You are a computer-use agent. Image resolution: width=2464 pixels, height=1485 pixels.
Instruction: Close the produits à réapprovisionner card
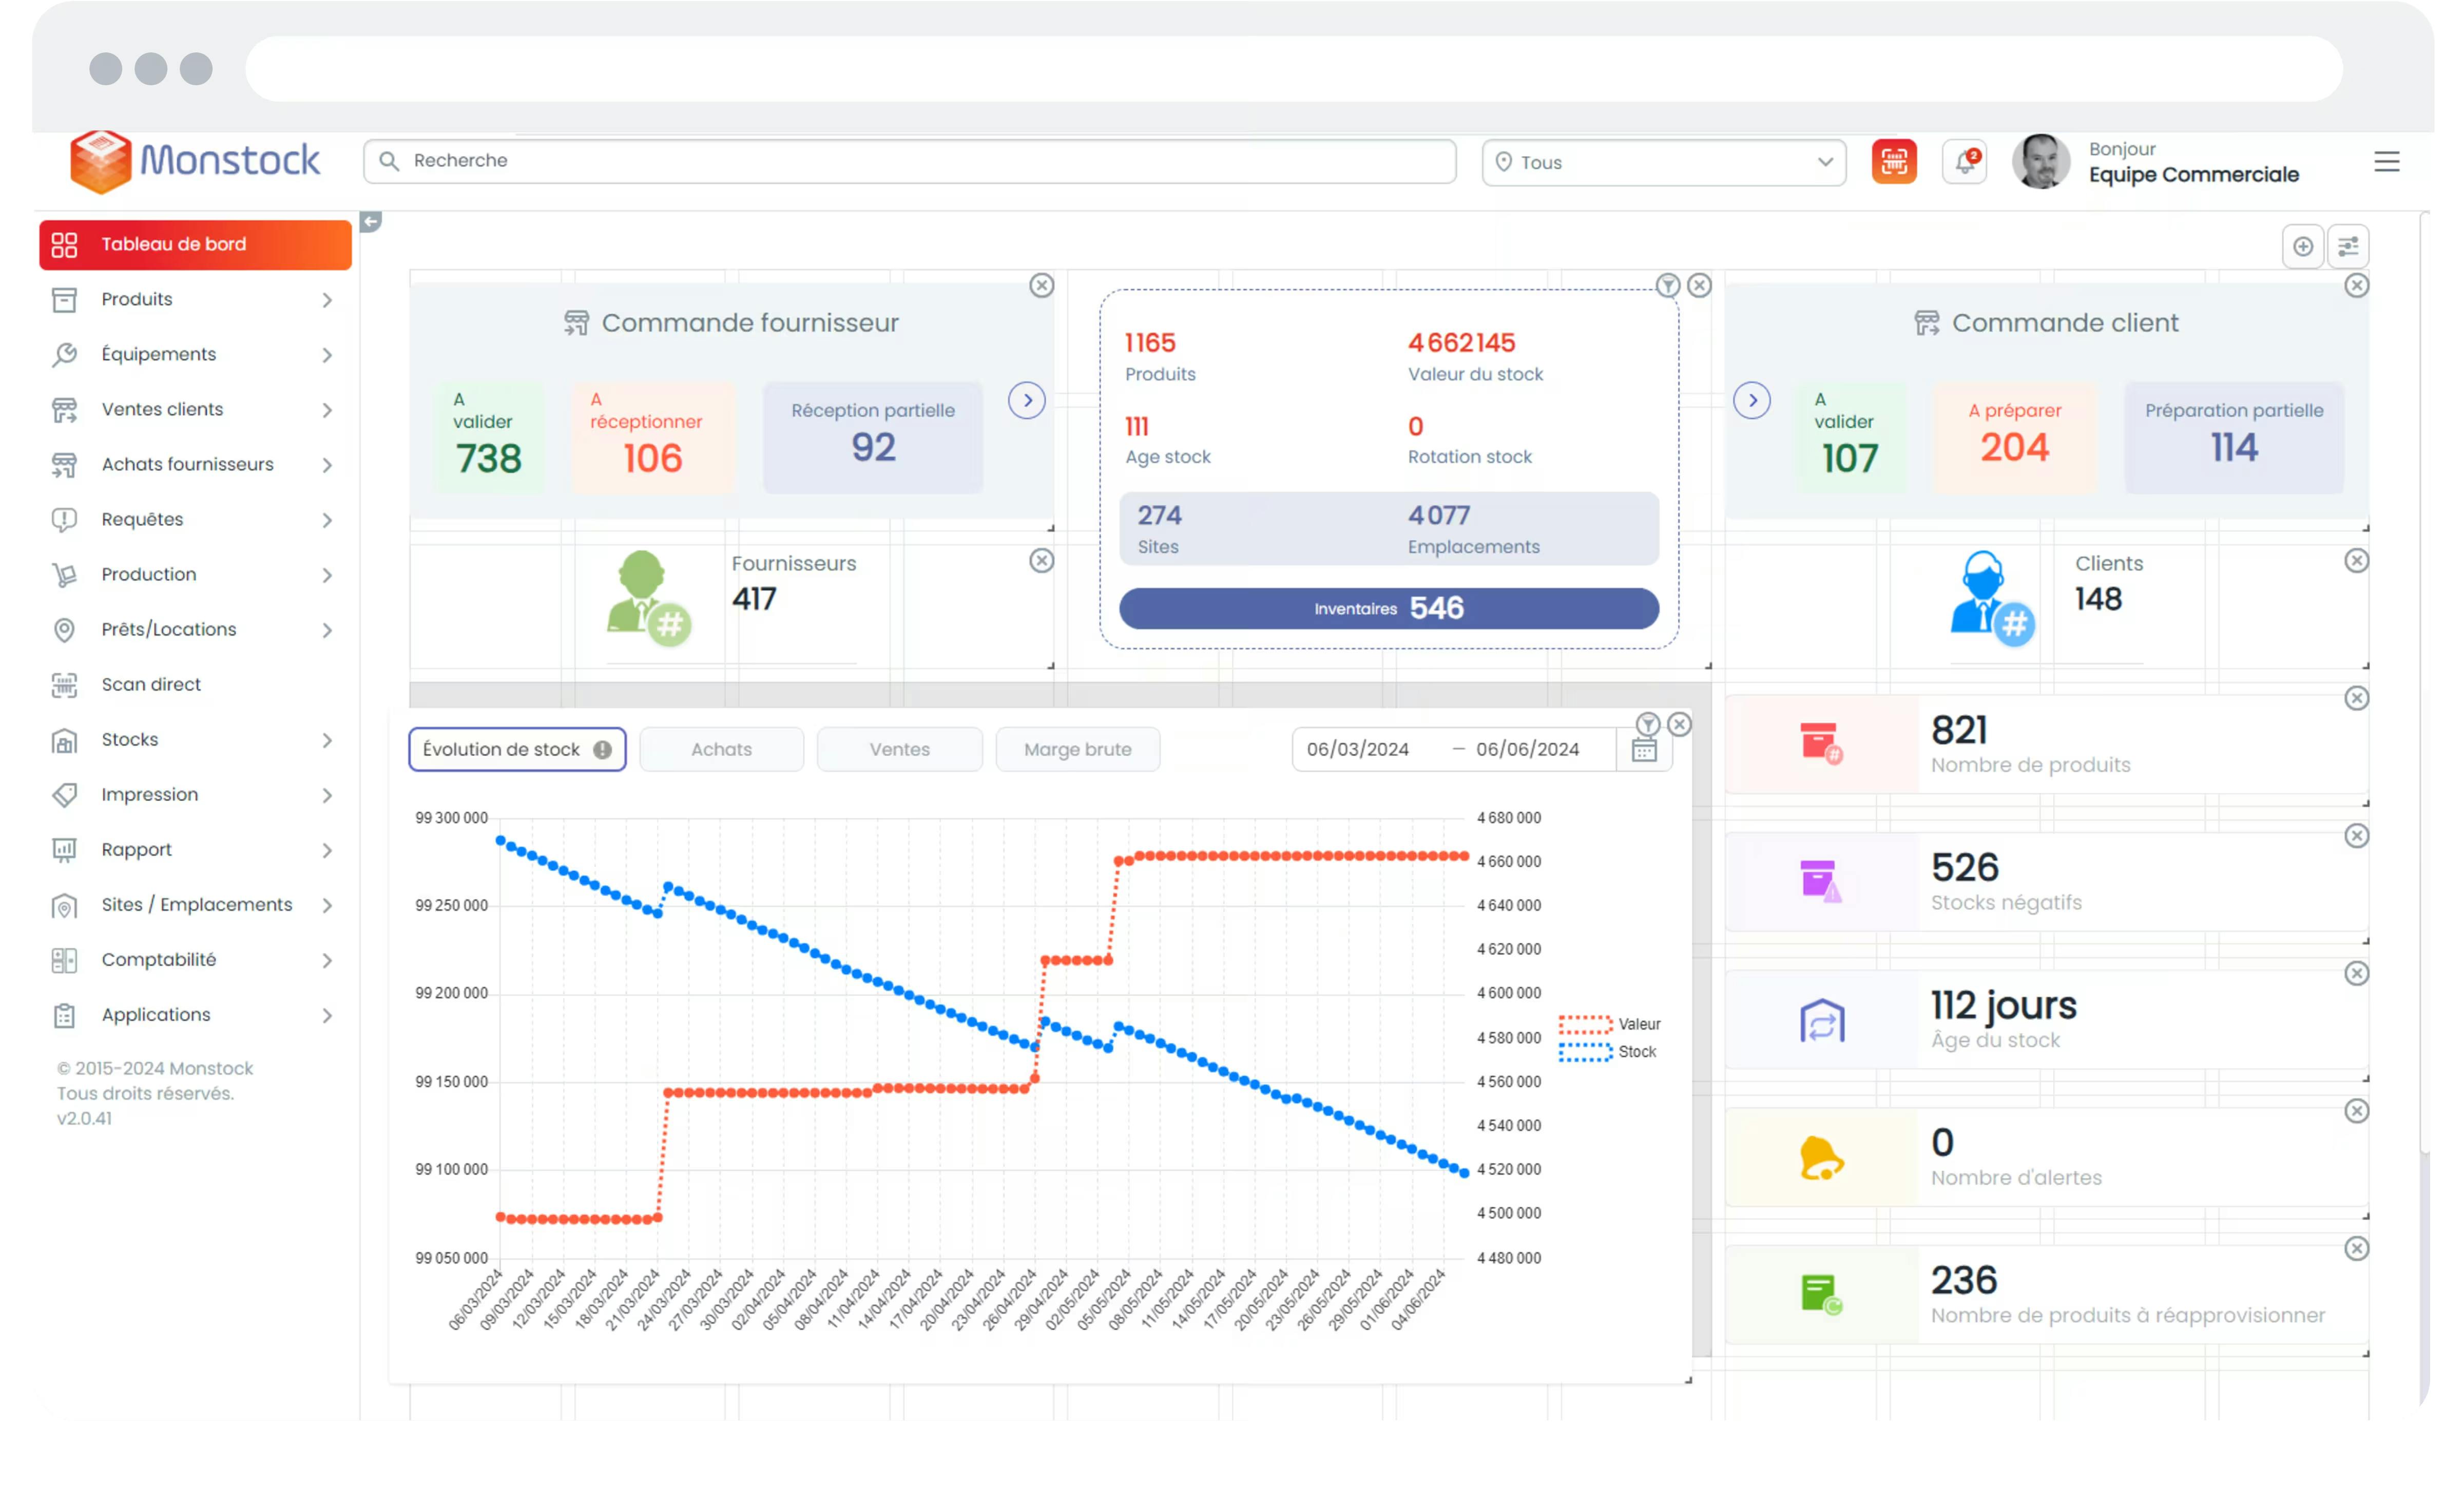(2356, 1248)
